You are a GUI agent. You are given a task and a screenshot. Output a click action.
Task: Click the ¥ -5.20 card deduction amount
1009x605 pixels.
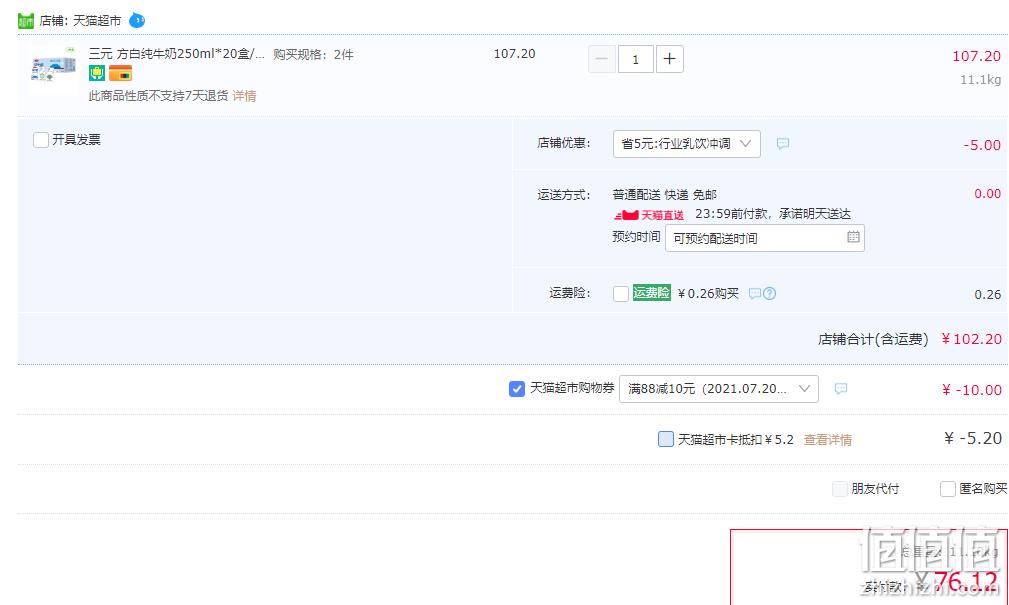tap(973, 438)
